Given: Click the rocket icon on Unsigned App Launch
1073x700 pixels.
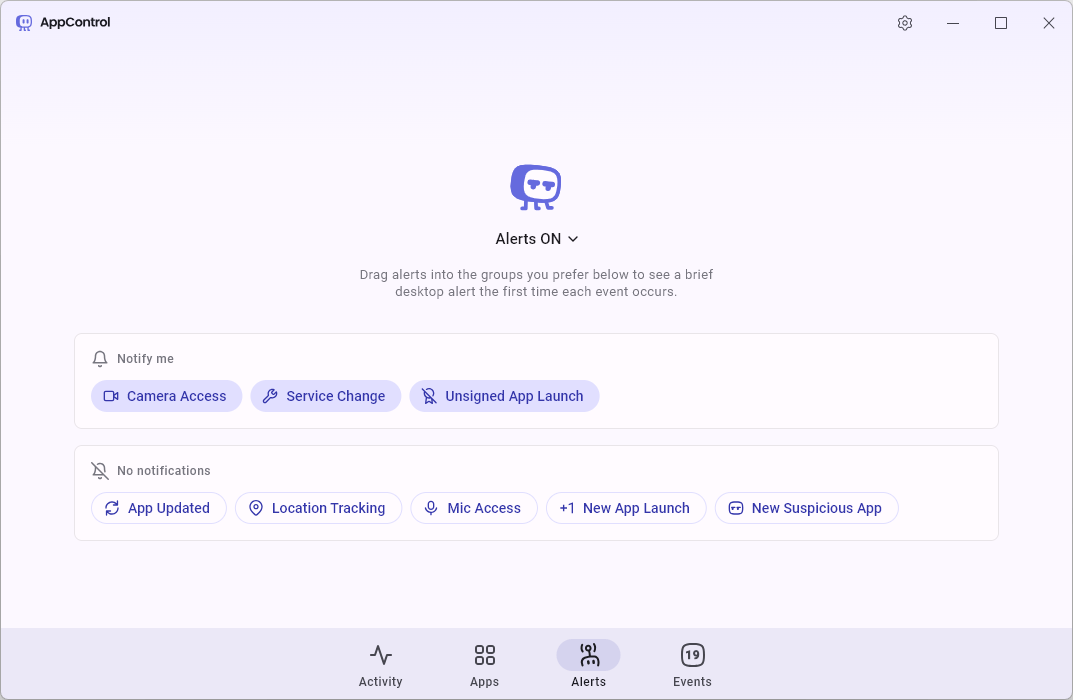Looking at the screenshot, I should (429, 396).
